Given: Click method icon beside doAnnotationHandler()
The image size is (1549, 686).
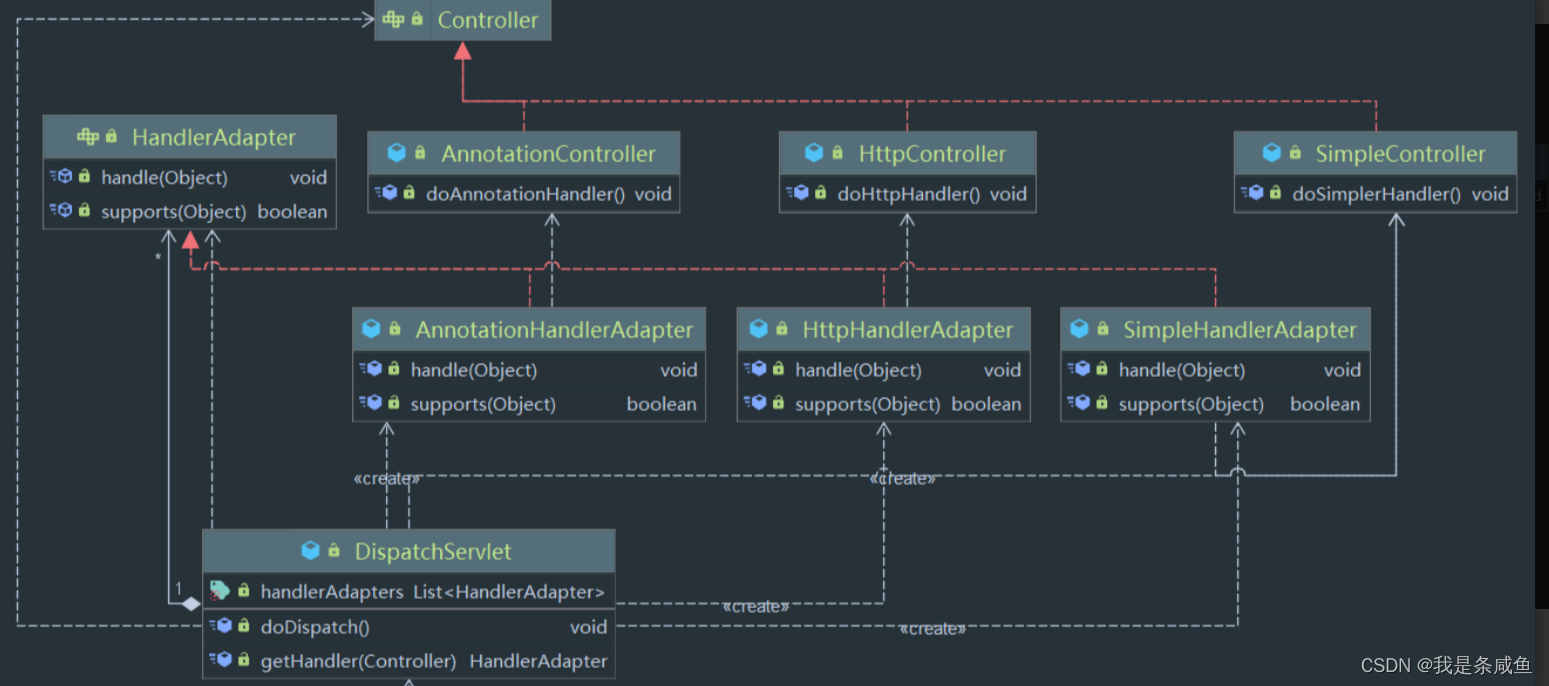Looking at the screenshot, I should click(x=386, y=193).
